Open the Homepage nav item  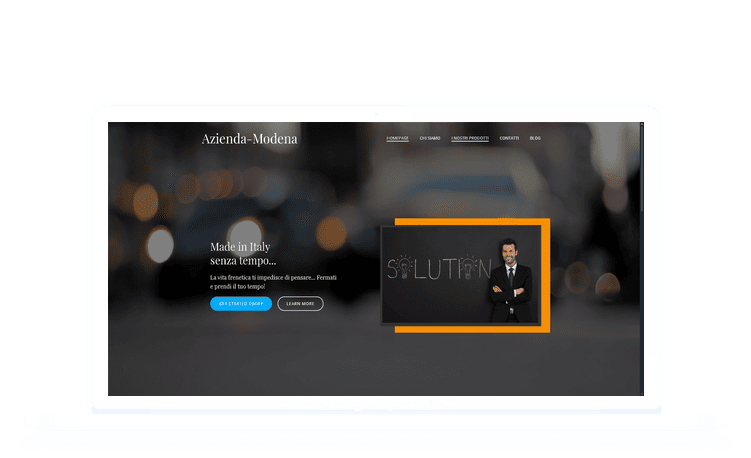tap(397, 138)
